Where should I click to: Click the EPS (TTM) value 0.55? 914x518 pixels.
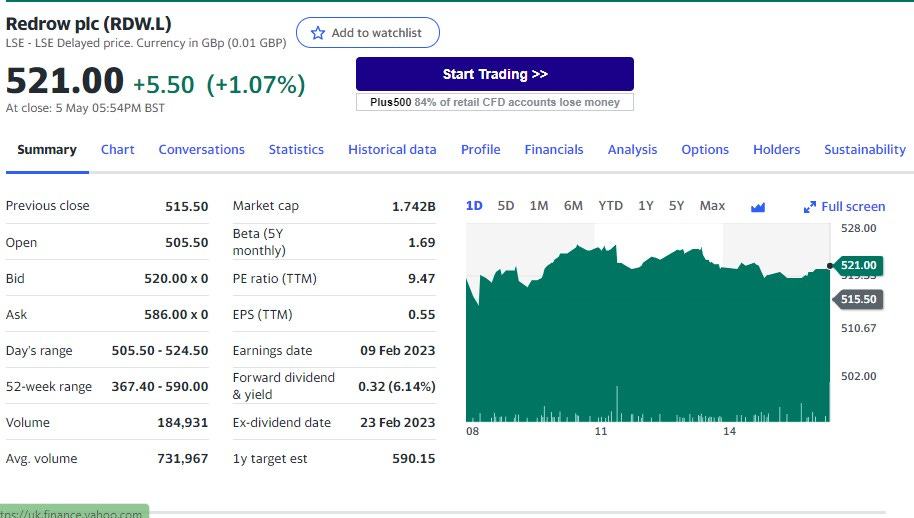(421, 315)
